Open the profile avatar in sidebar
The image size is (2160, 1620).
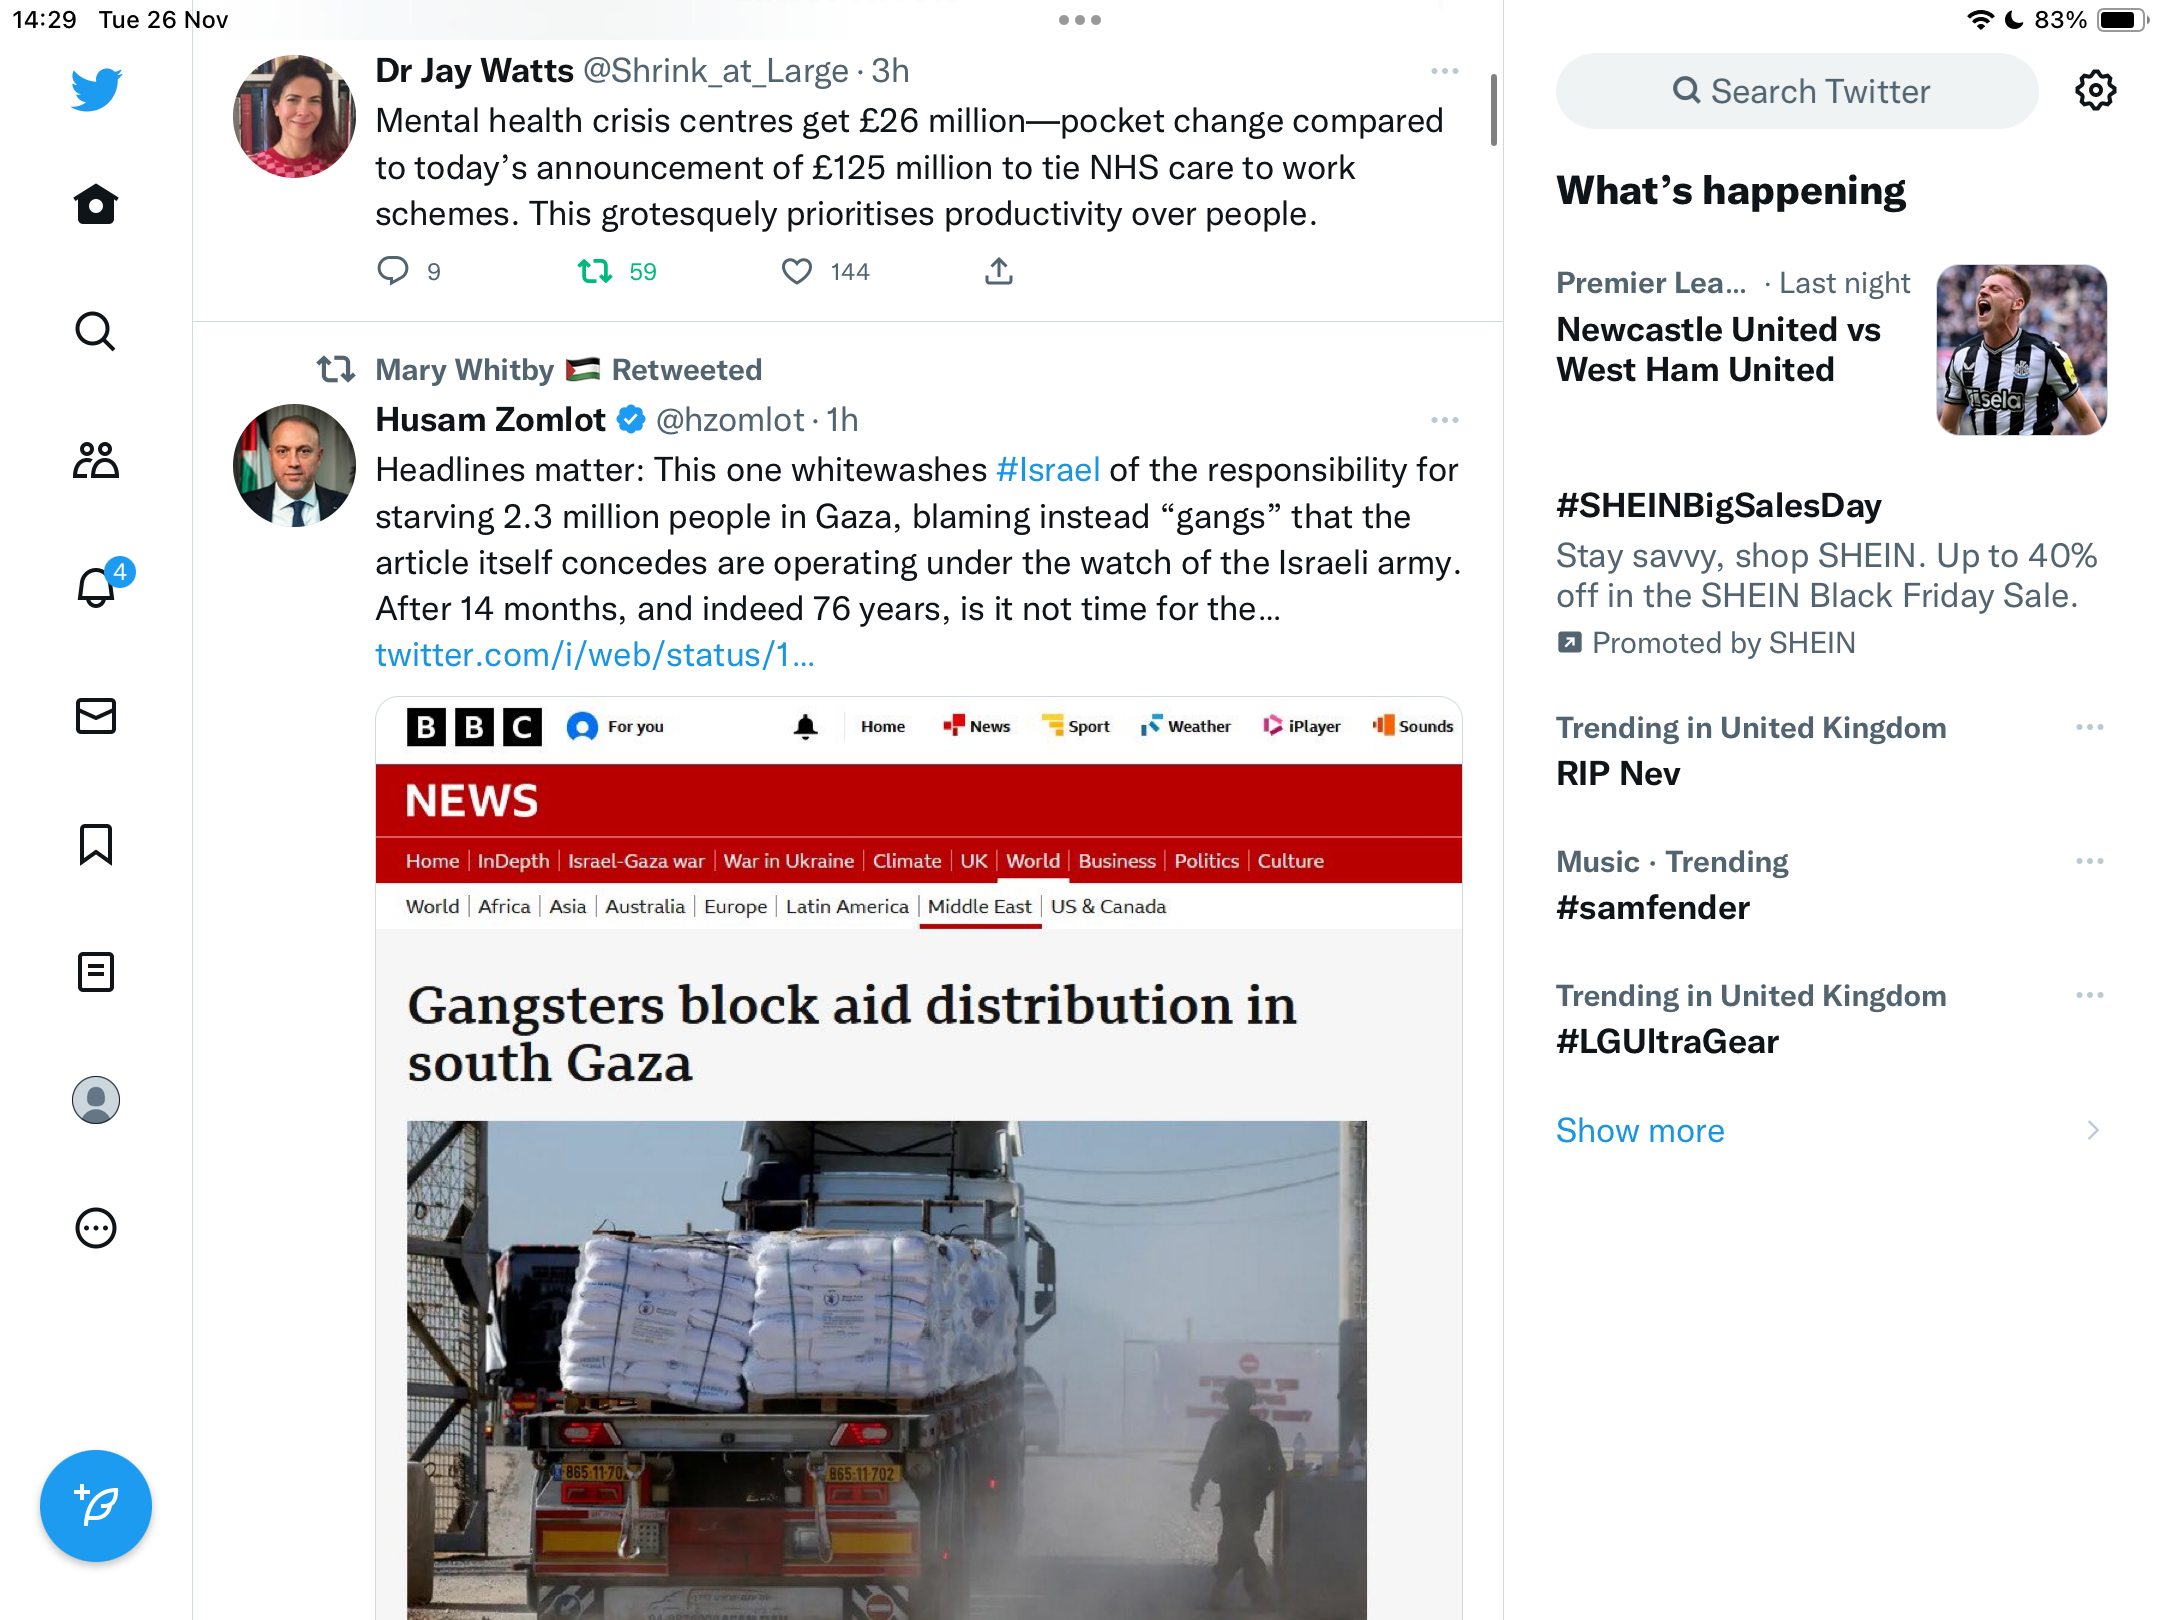(x=96, y=1100)
